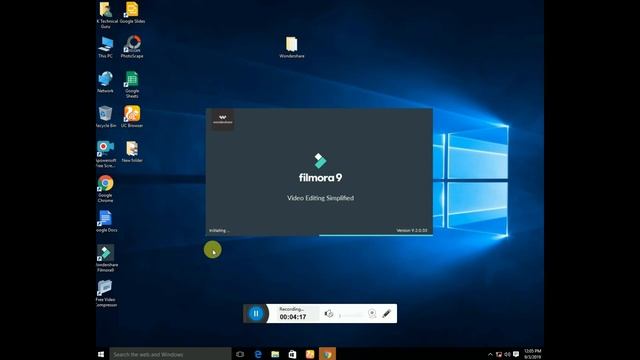Open the Action Center notifications icon

516,354
